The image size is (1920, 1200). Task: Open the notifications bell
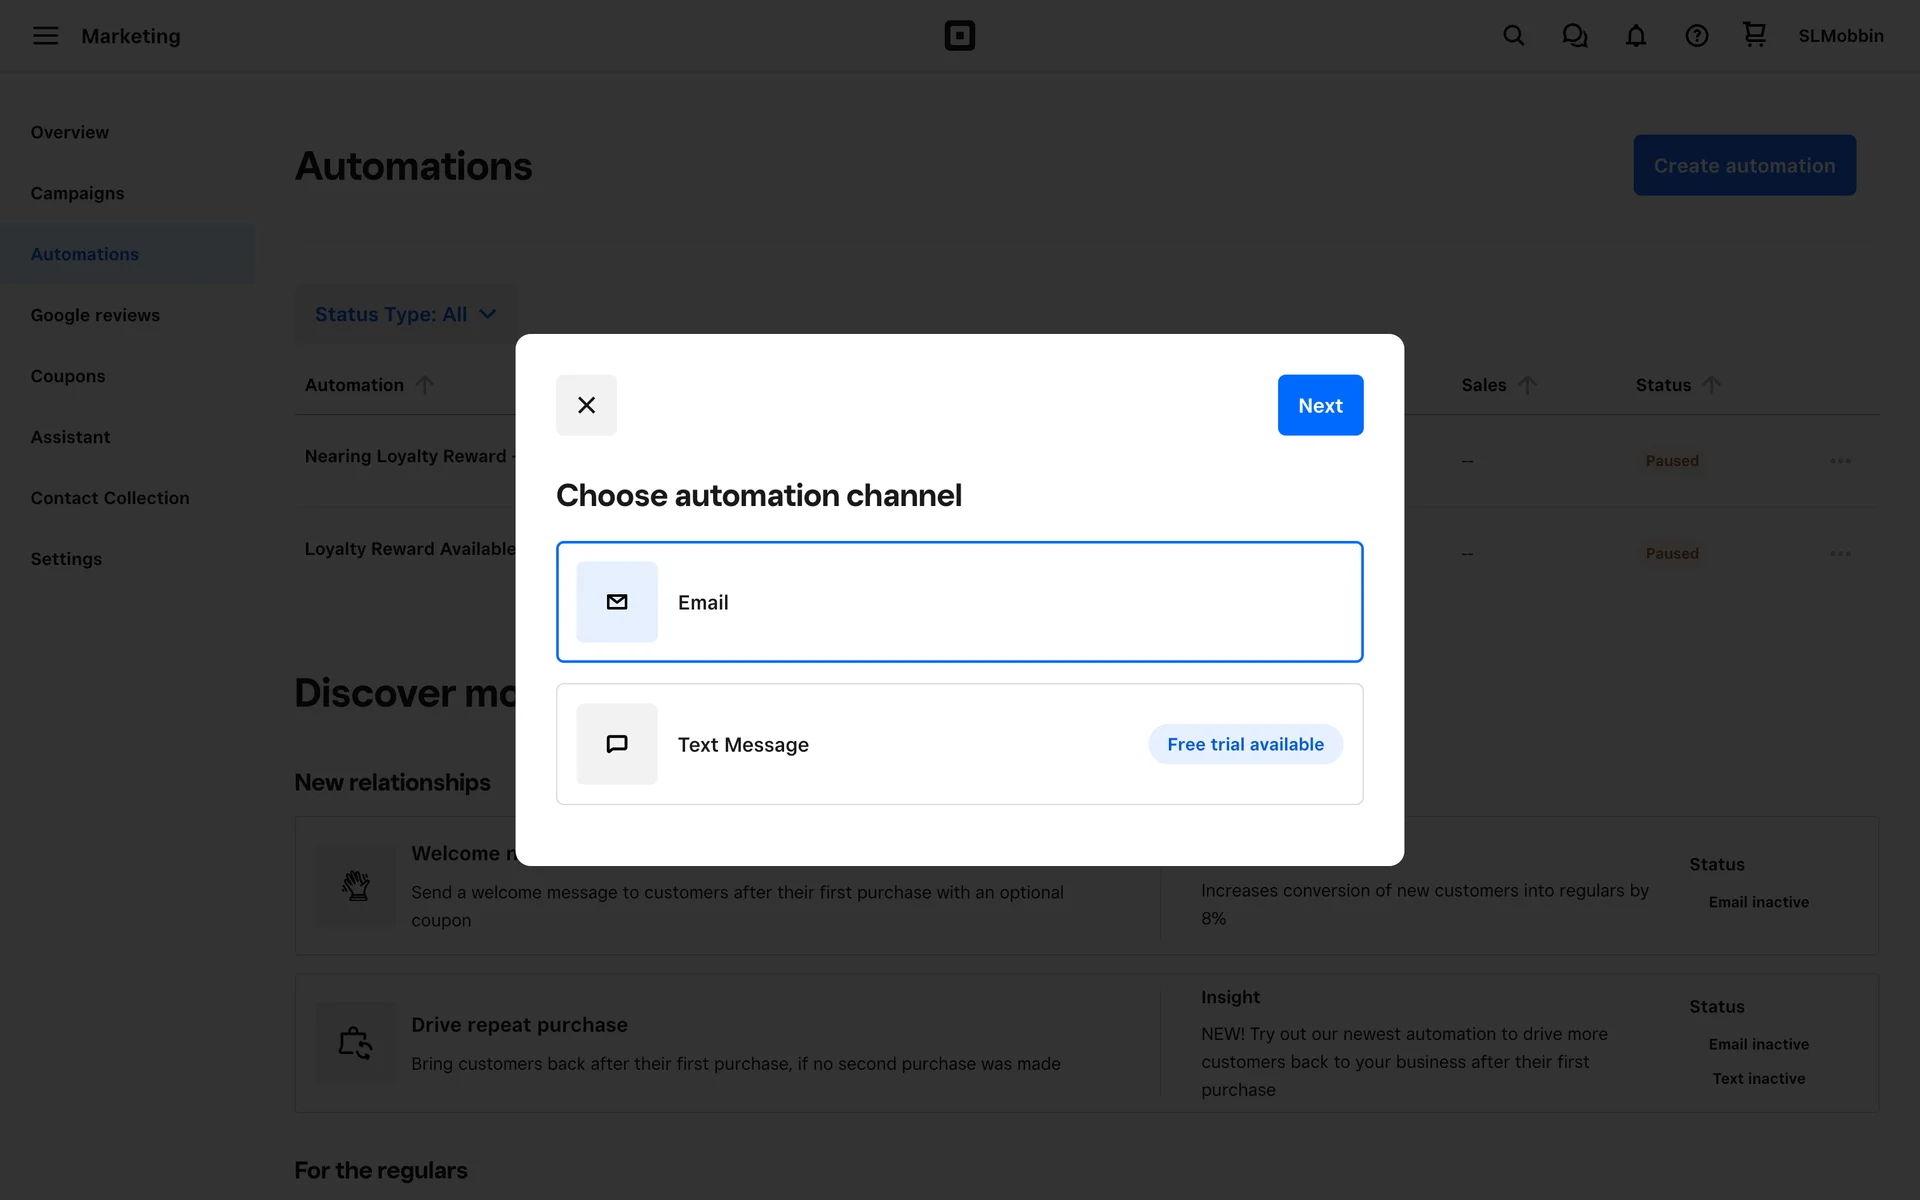(x=1635, y=36)
